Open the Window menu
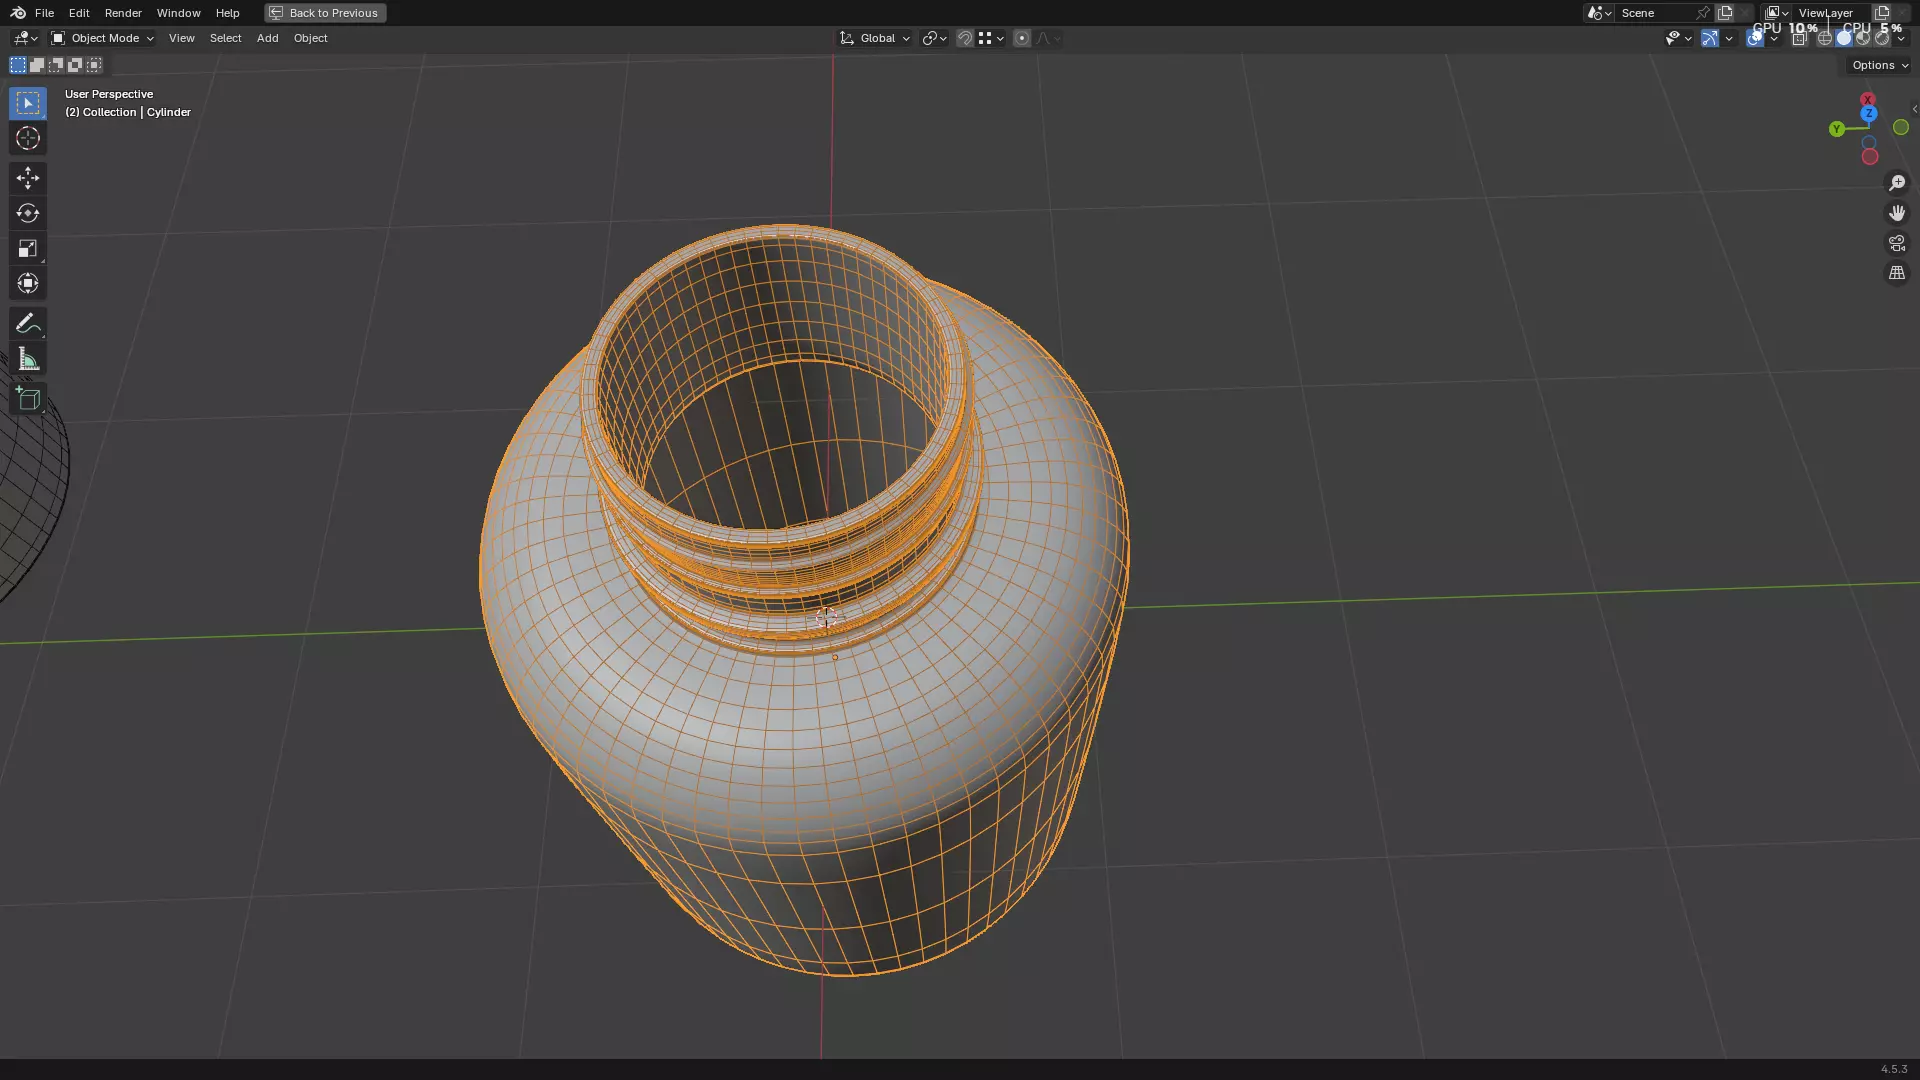1920x1080 pixels. (x=179, y=13)
